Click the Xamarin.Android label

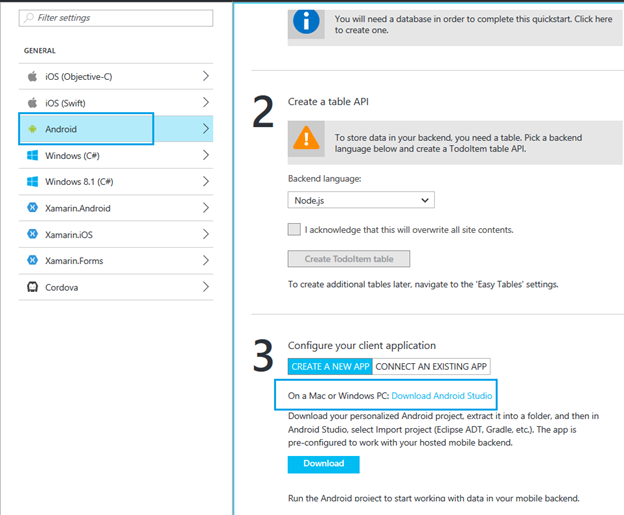pos(78,208)
